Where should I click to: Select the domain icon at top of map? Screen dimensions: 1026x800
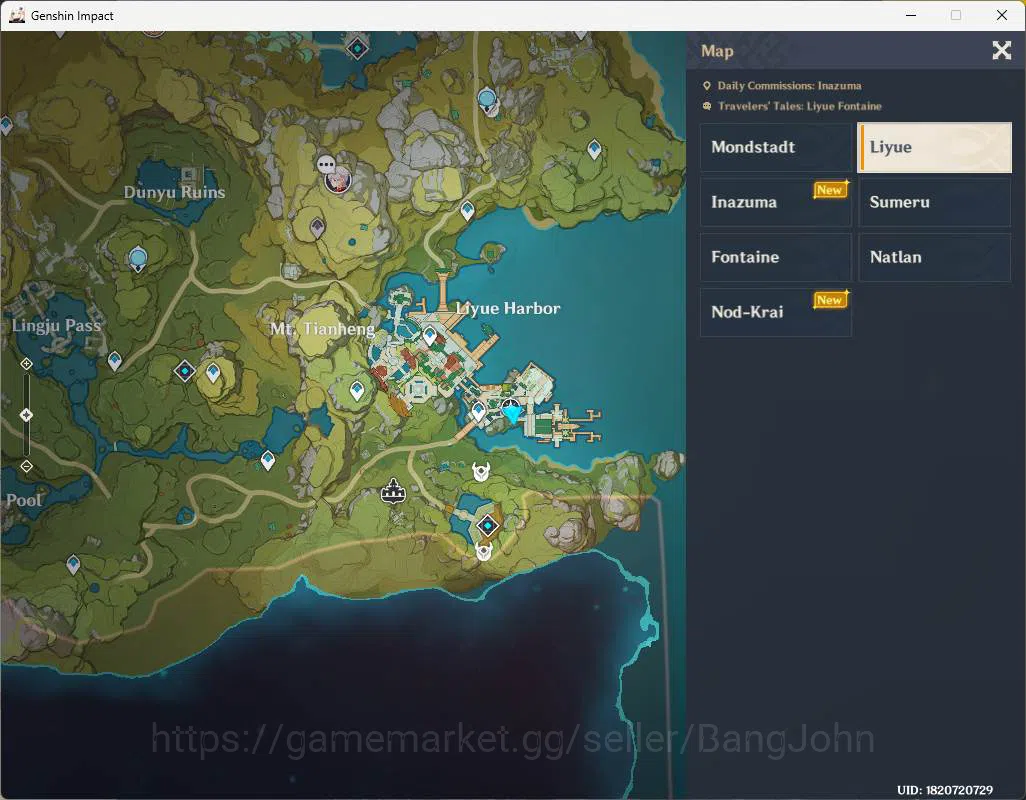(357, 47)
